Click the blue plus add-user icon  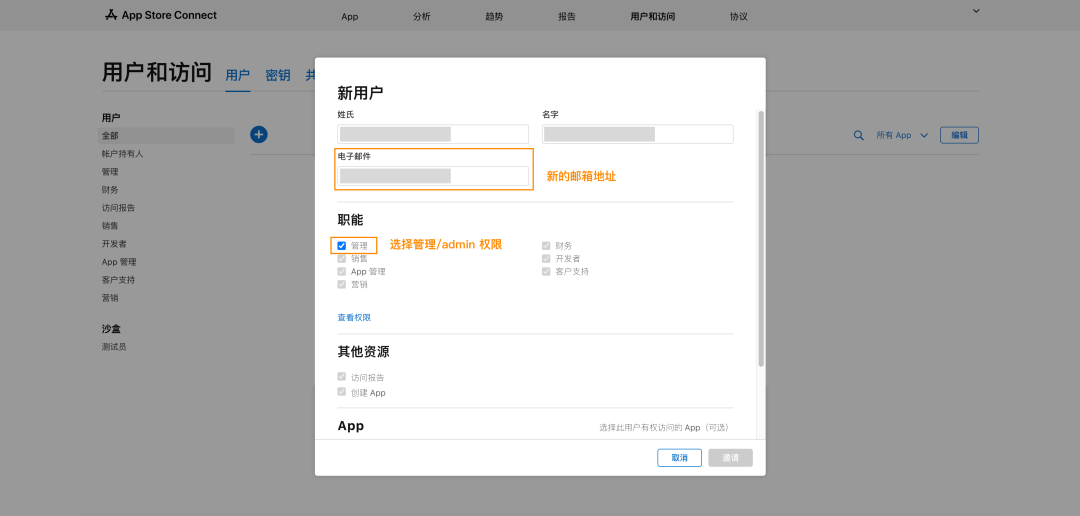[259, 135]
